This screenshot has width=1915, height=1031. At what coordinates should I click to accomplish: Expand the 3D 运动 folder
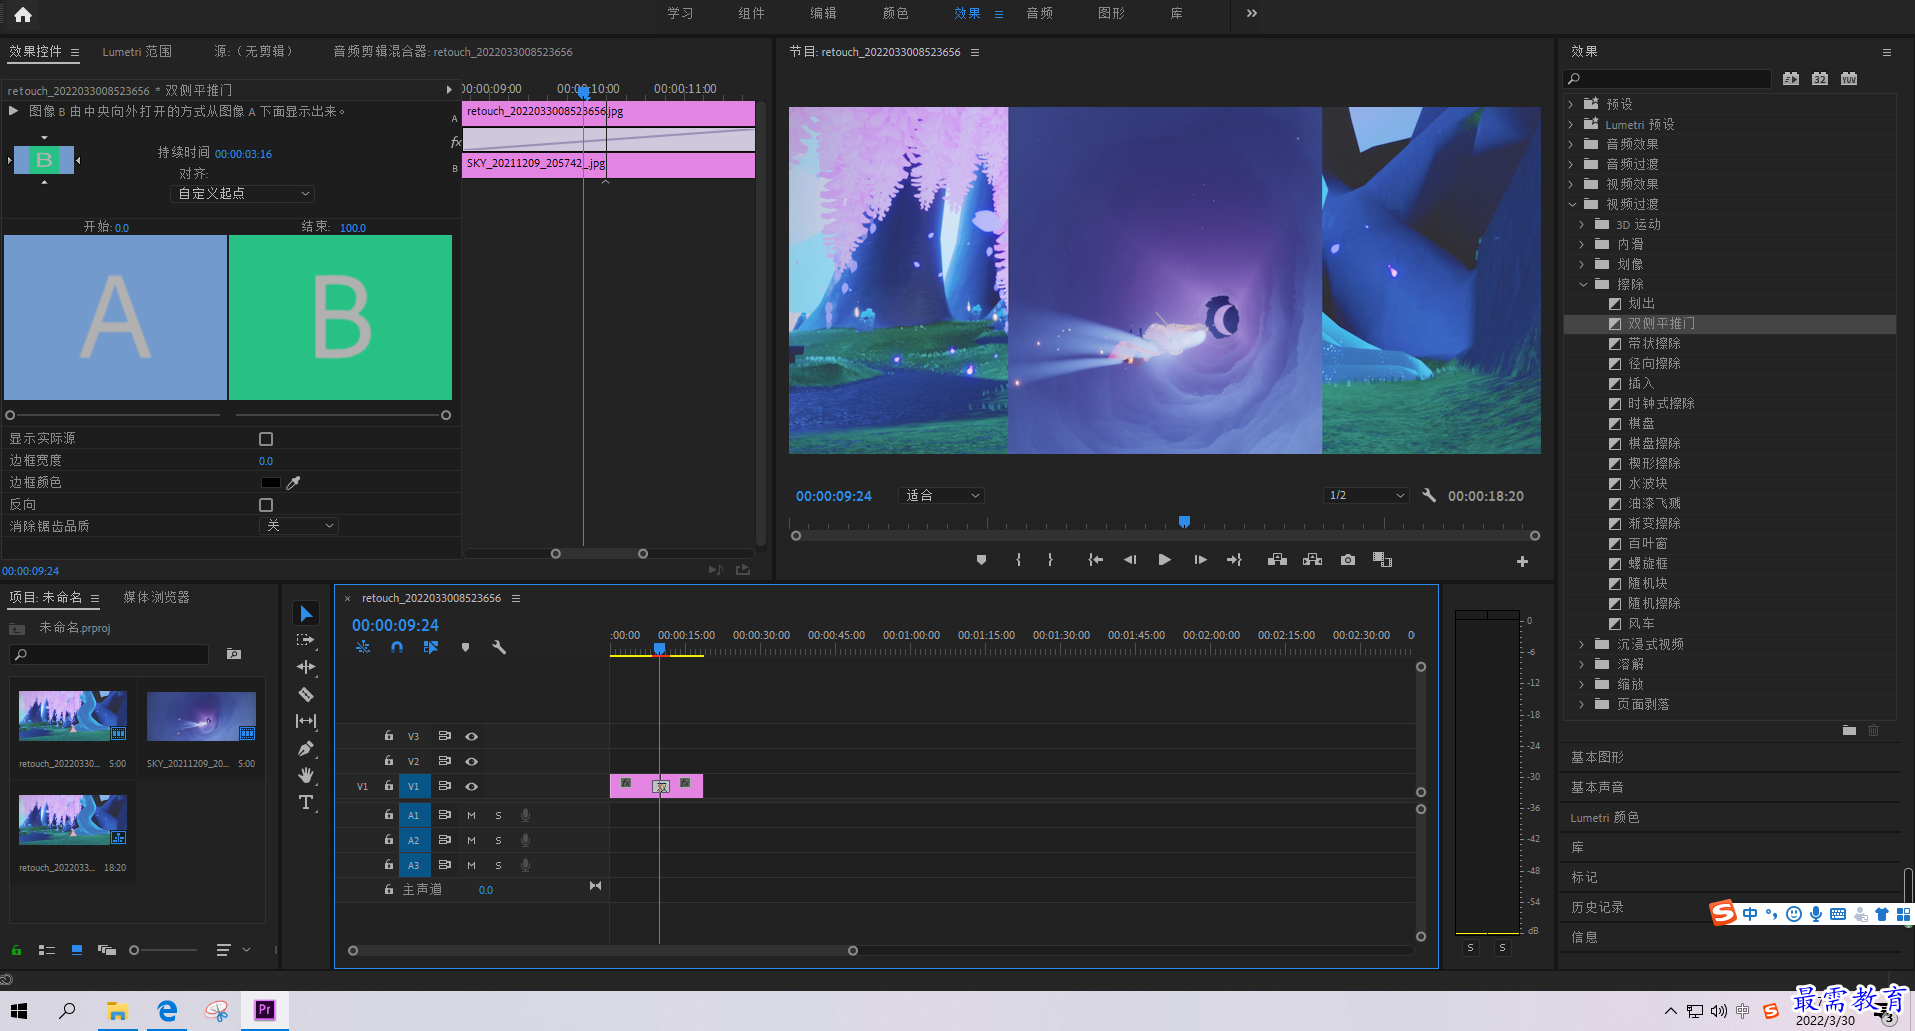coord(1581,224)
